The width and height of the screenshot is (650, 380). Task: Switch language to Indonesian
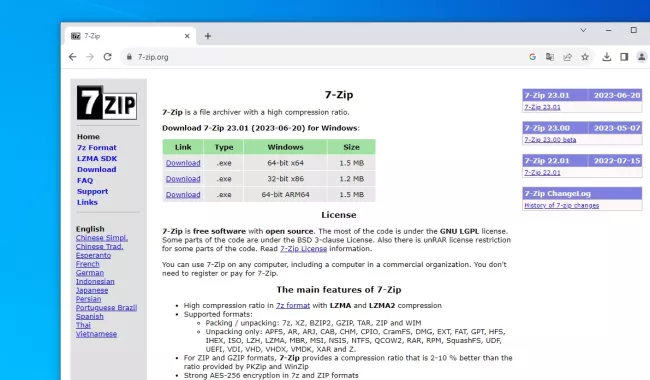tap(95, 281)
